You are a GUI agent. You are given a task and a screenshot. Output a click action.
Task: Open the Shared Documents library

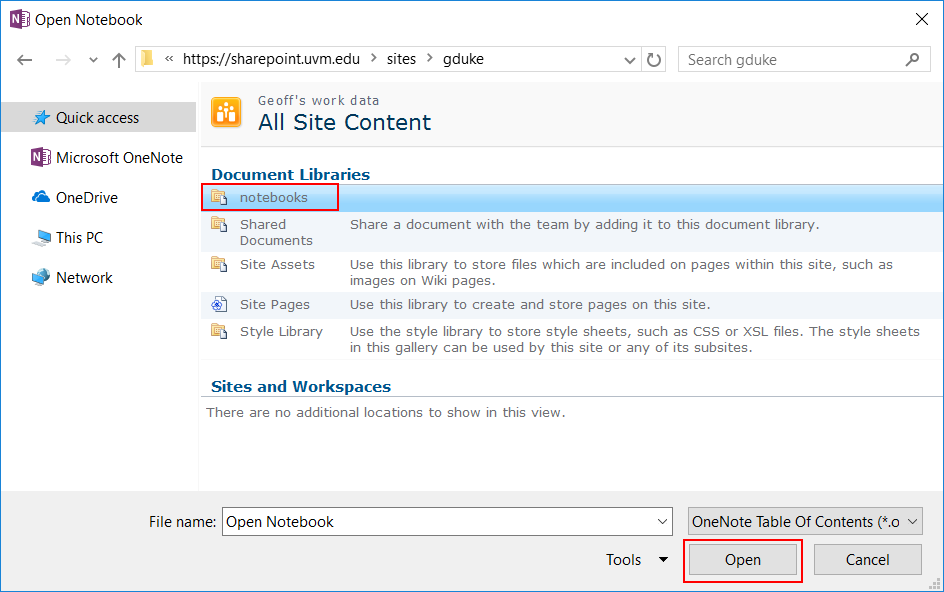[x=275, y=232]
